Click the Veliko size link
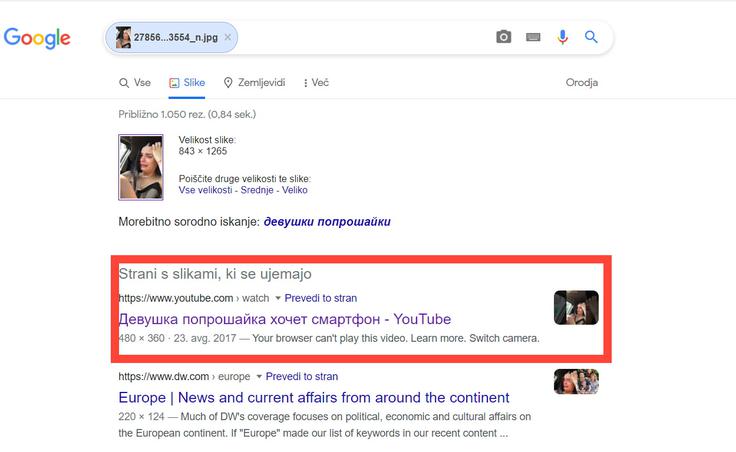This screenshot has height=452, width=736. [295, 190]
